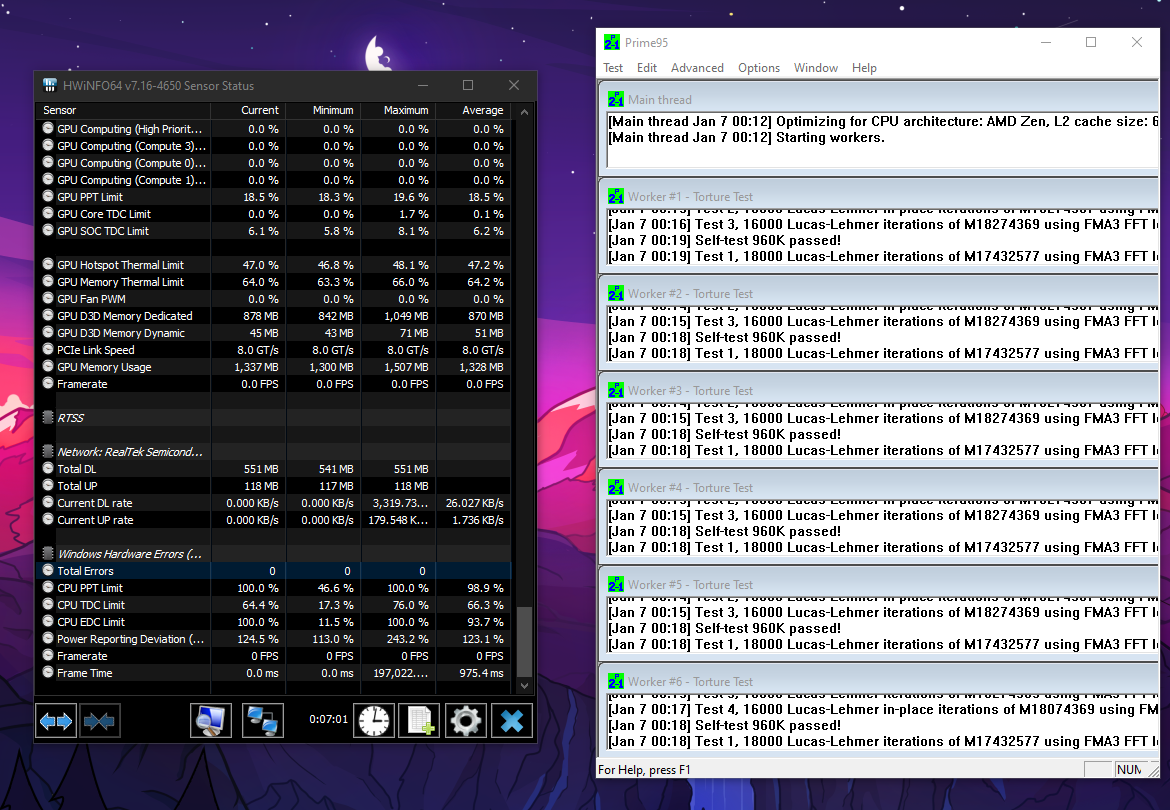The height and width of the screenshot is (810, 1170).
Task: Click the Worker #5 window icon
Action: tap(616, 584)
